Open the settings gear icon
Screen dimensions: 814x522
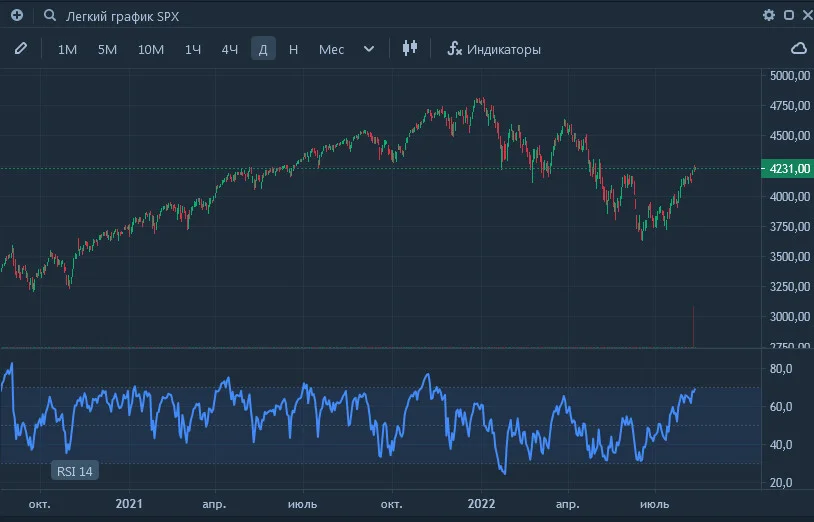[x=769, y=15]
